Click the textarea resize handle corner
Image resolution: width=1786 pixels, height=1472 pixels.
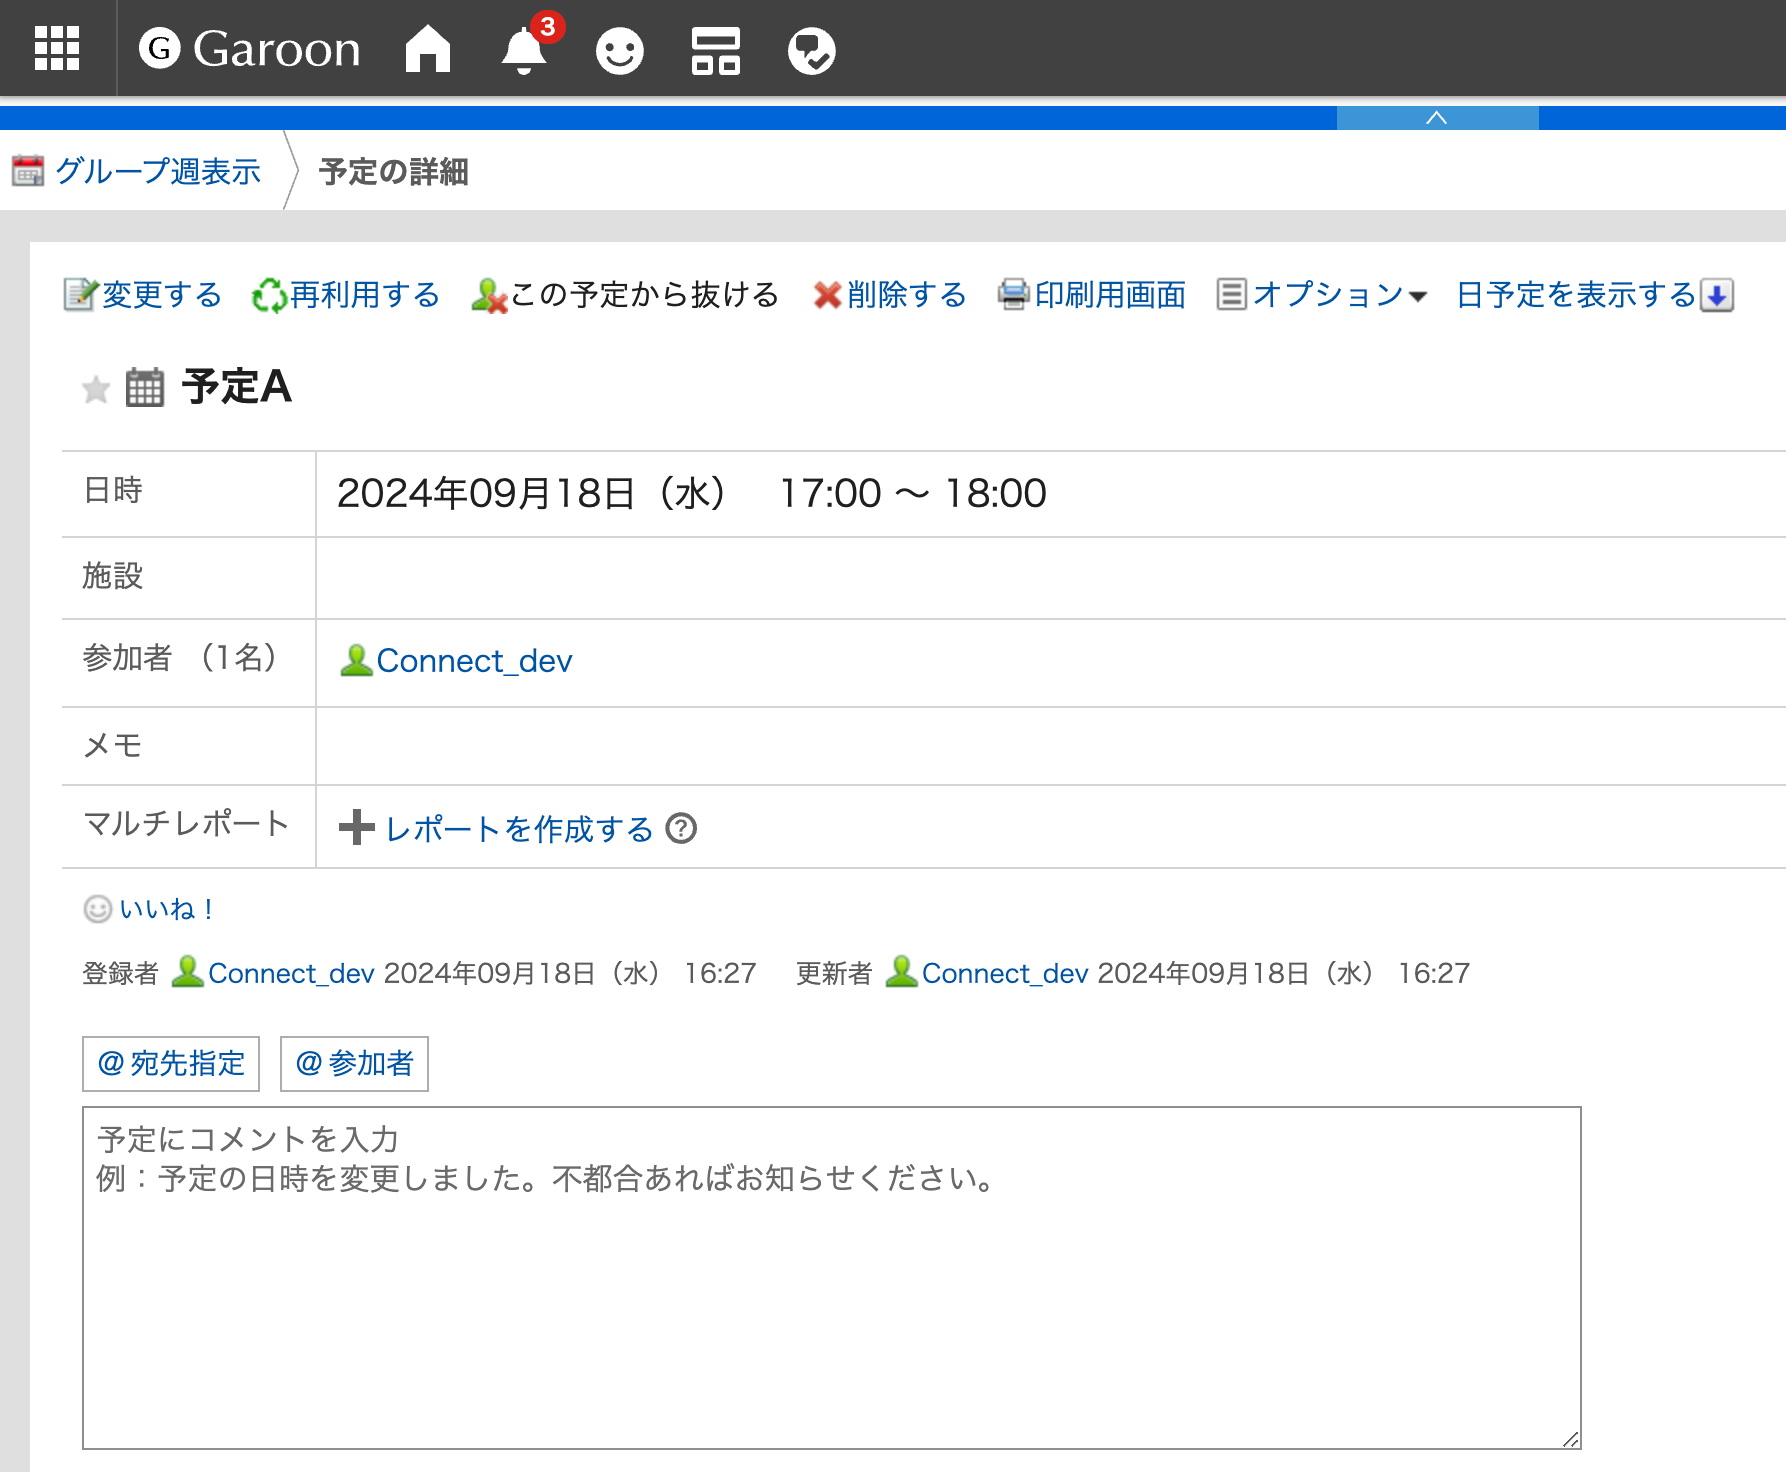(x=1570, y=1439)
